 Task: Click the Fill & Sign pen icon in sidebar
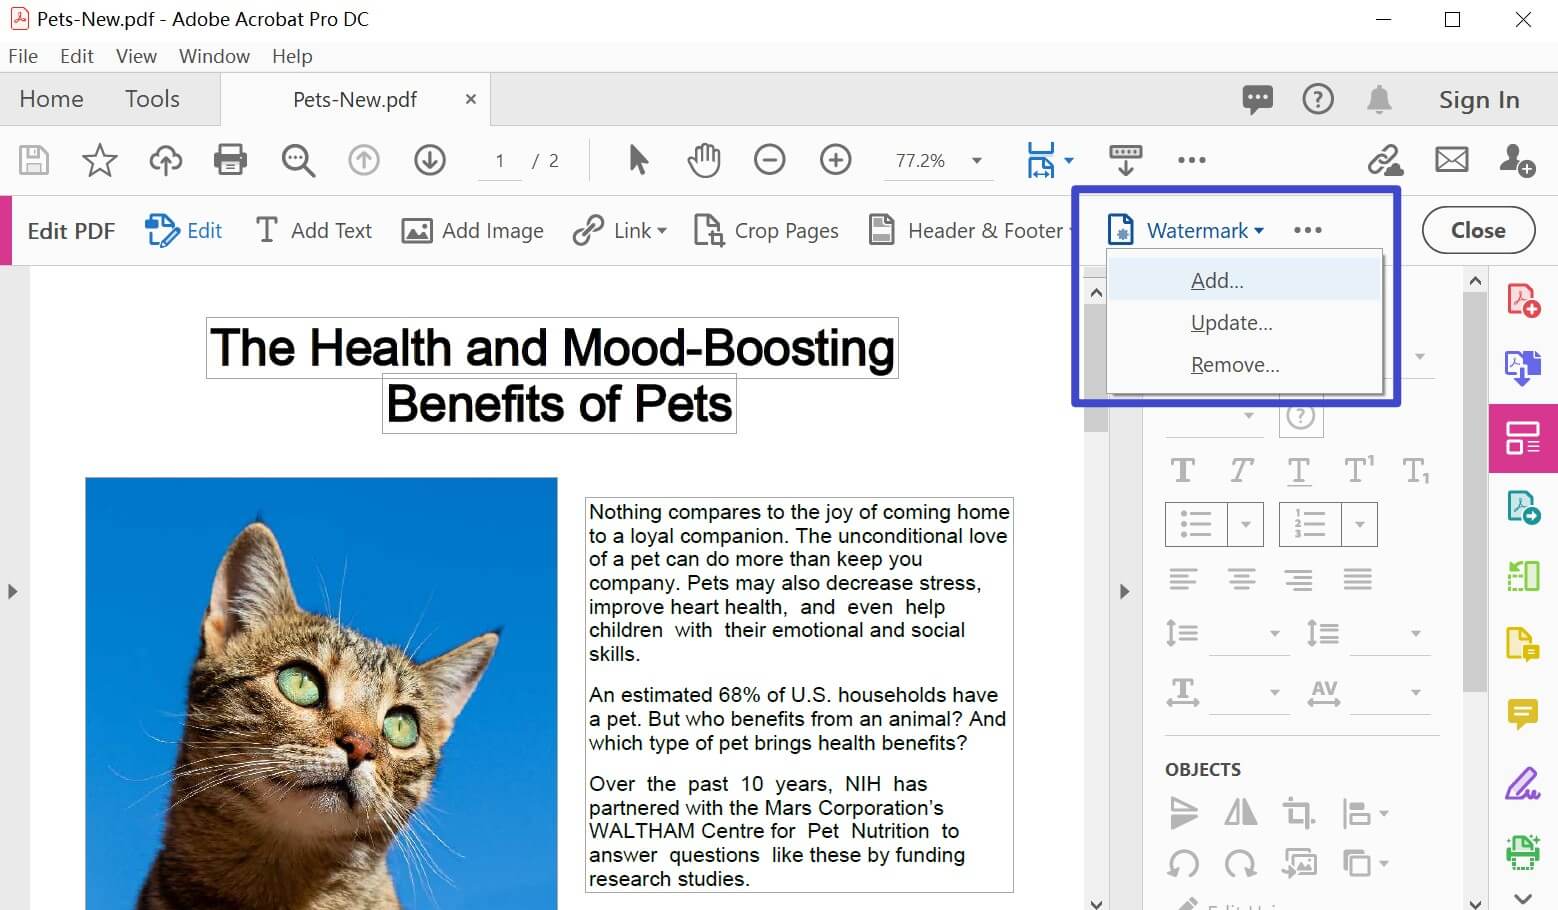(1523, 783)
